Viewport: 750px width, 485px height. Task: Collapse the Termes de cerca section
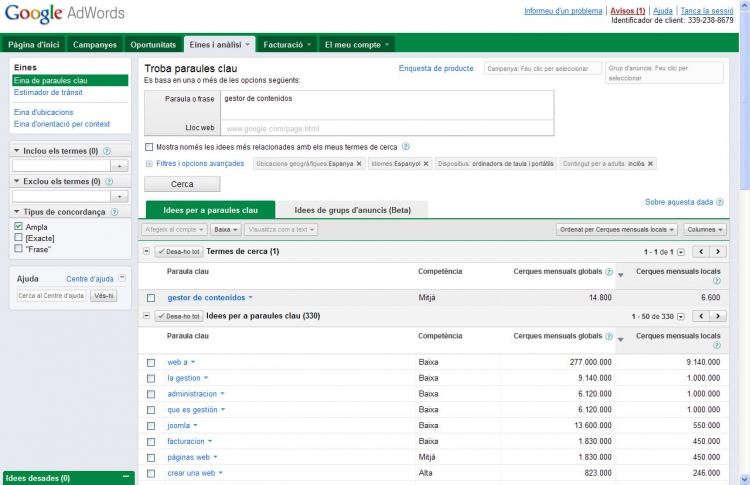click(147, 251)
